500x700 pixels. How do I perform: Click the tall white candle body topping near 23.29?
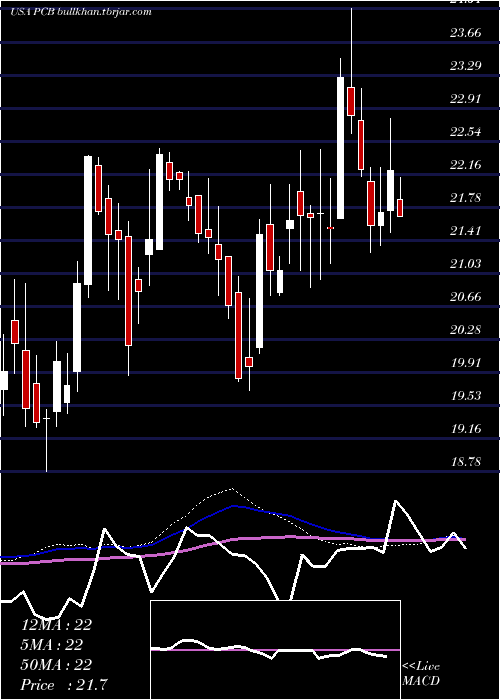pyautogui.click(x=341, y=148)
